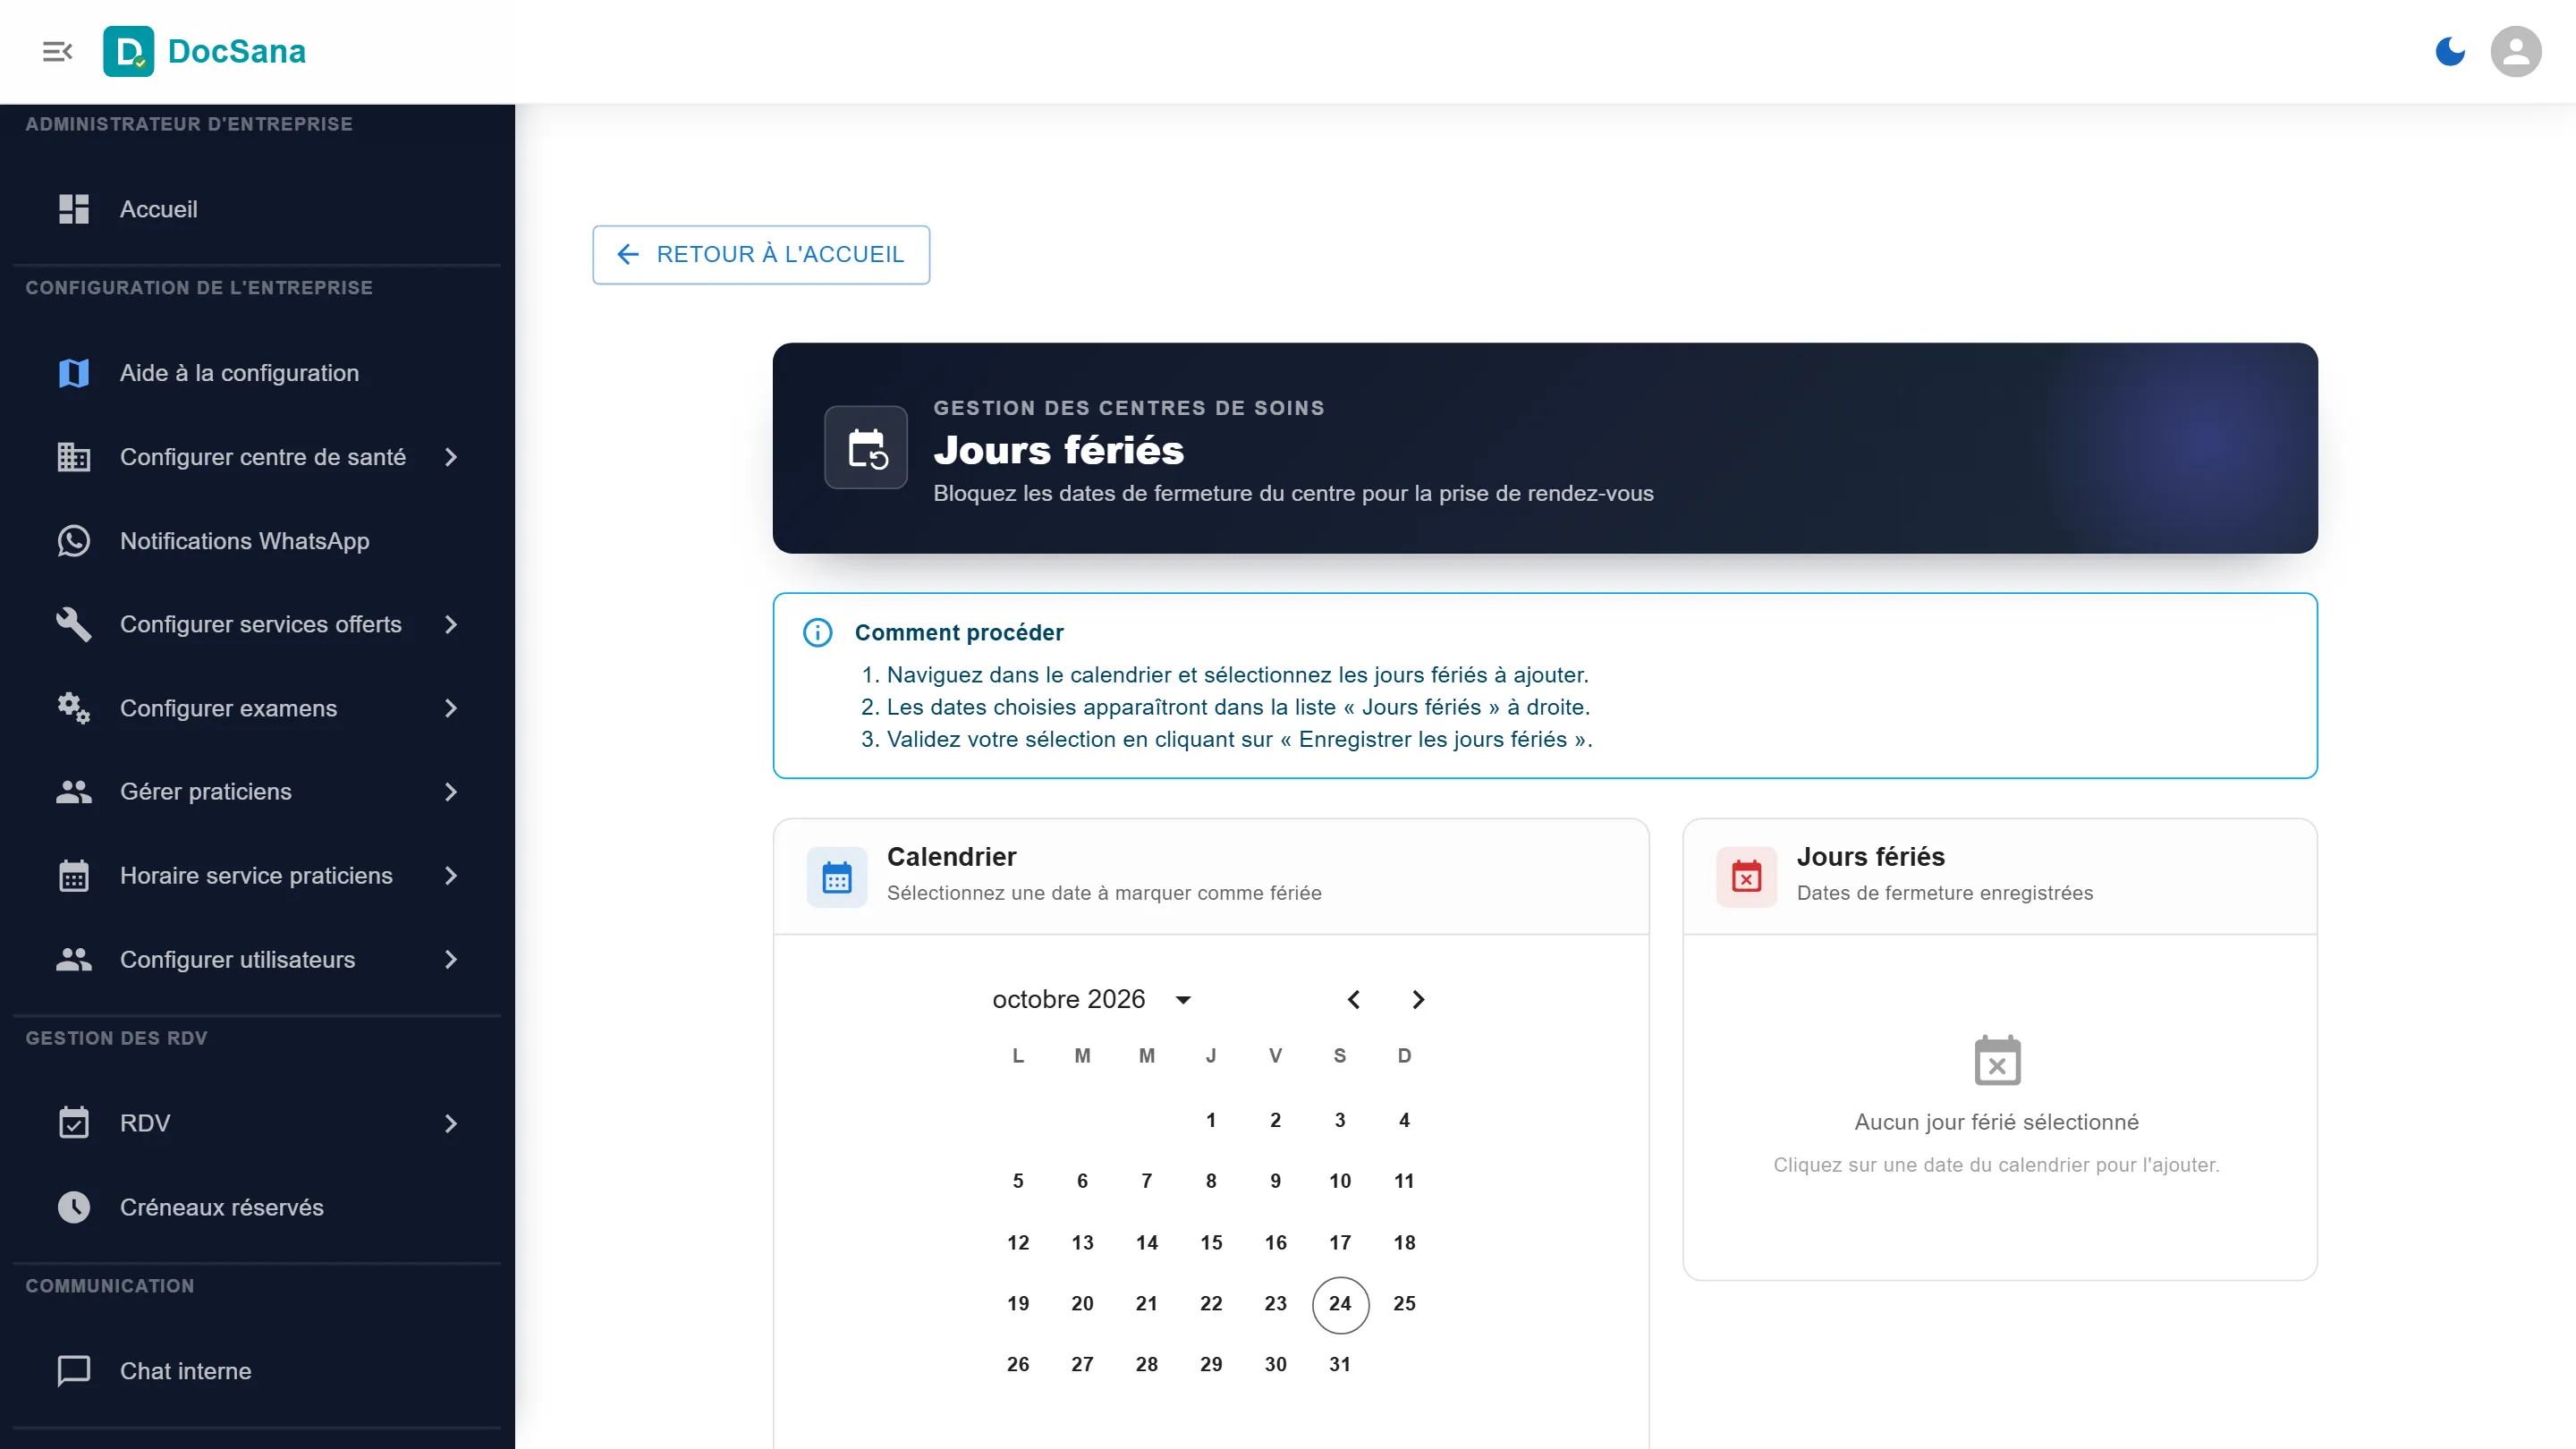Select date 1 in calendar

1211,1120
